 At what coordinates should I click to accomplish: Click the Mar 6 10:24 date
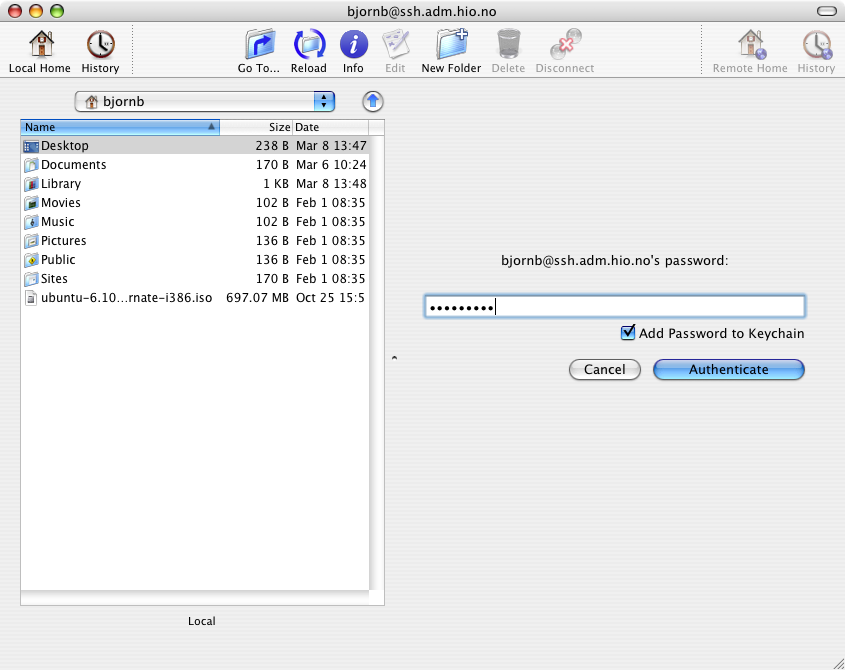click(331, 164)
